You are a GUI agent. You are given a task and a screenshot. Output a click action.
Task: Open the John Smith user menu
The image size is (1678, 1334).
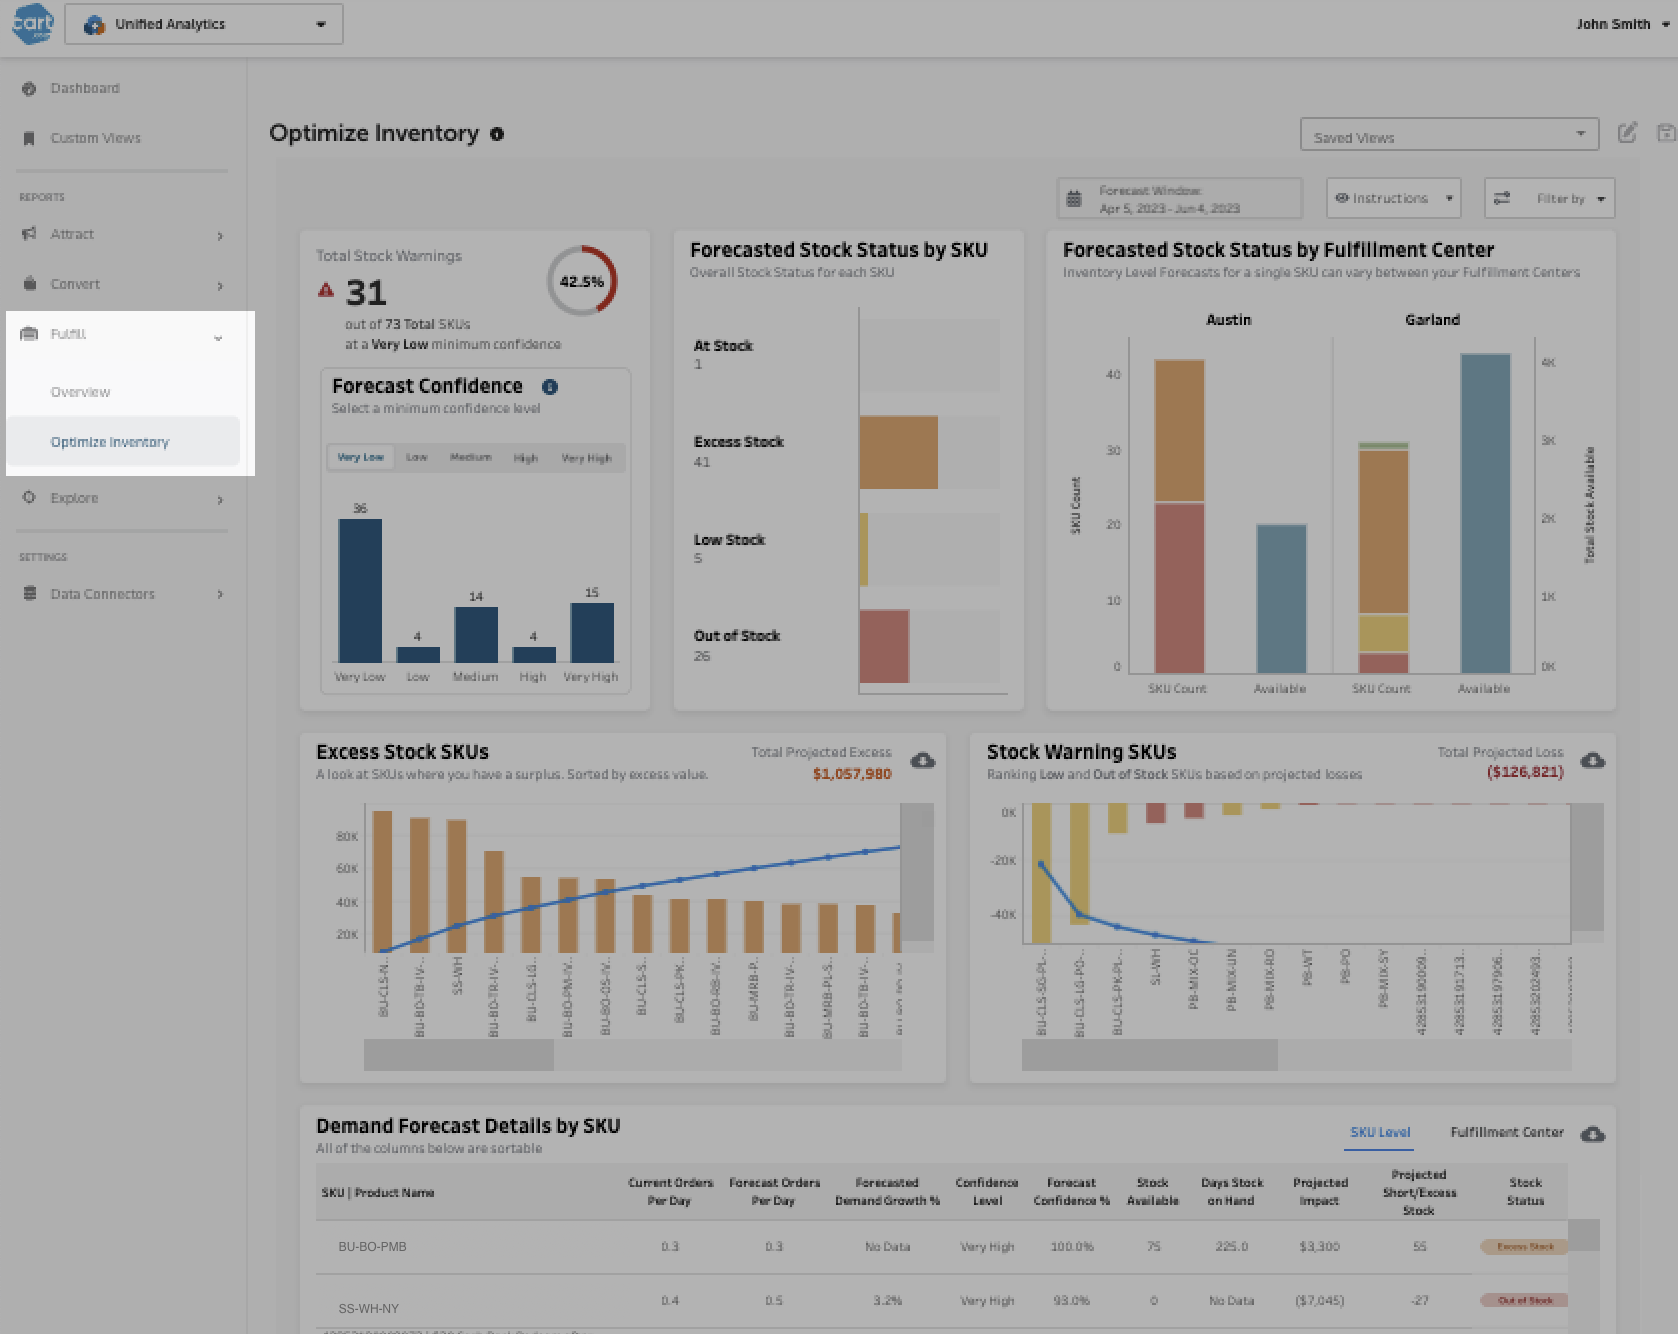[x=1622, y=24]
